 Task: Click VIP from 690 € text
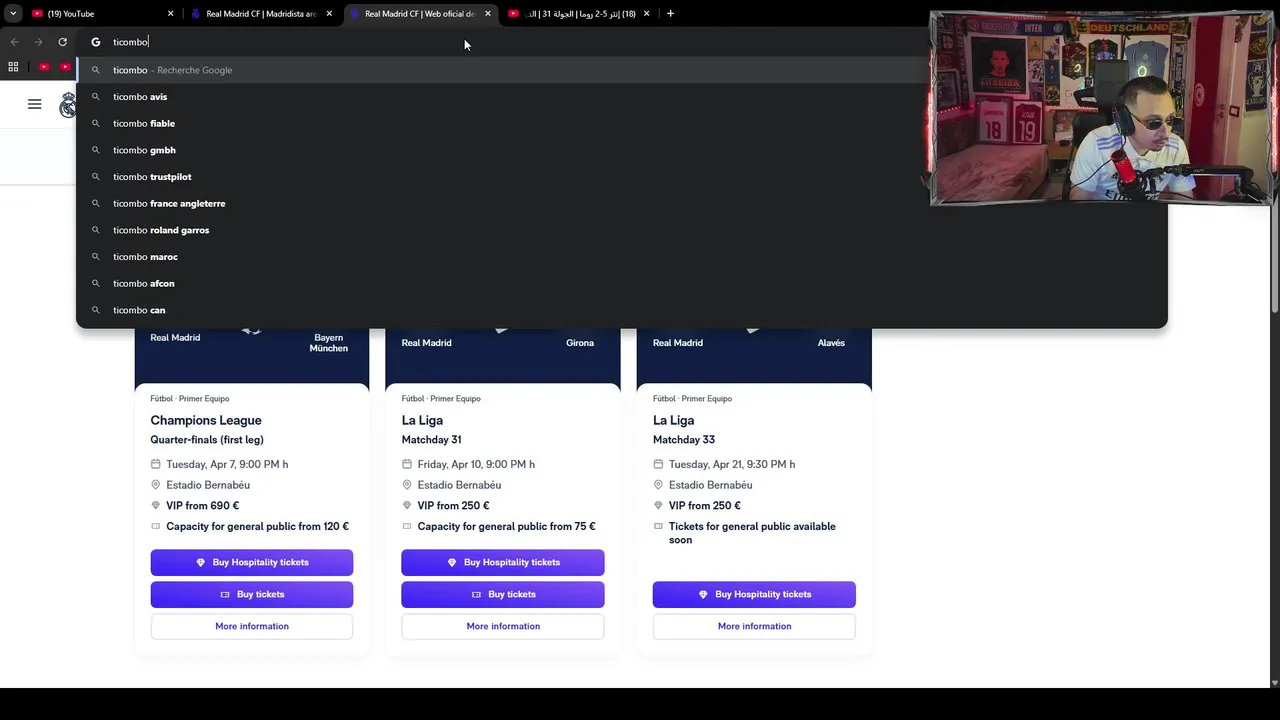pos(202,506)
